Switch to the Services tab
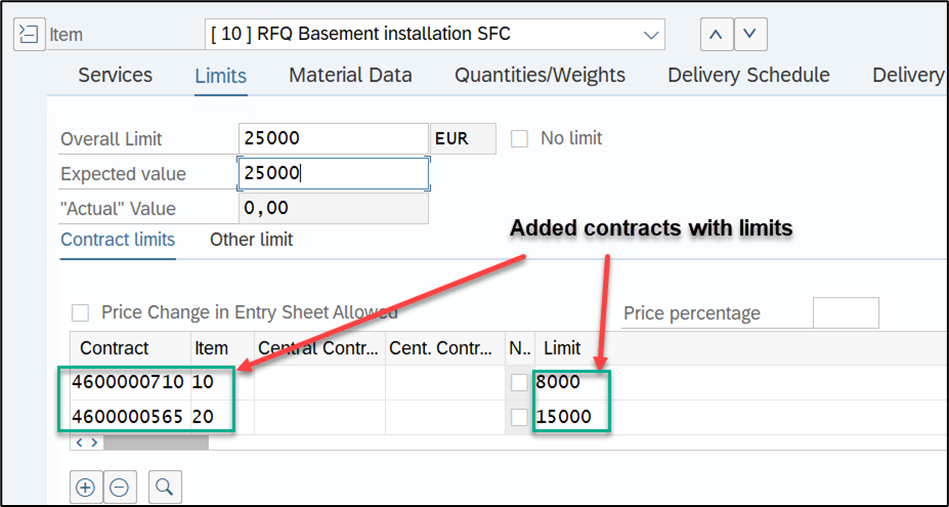This screenshot has width=949, height=507. pos(115,75)
